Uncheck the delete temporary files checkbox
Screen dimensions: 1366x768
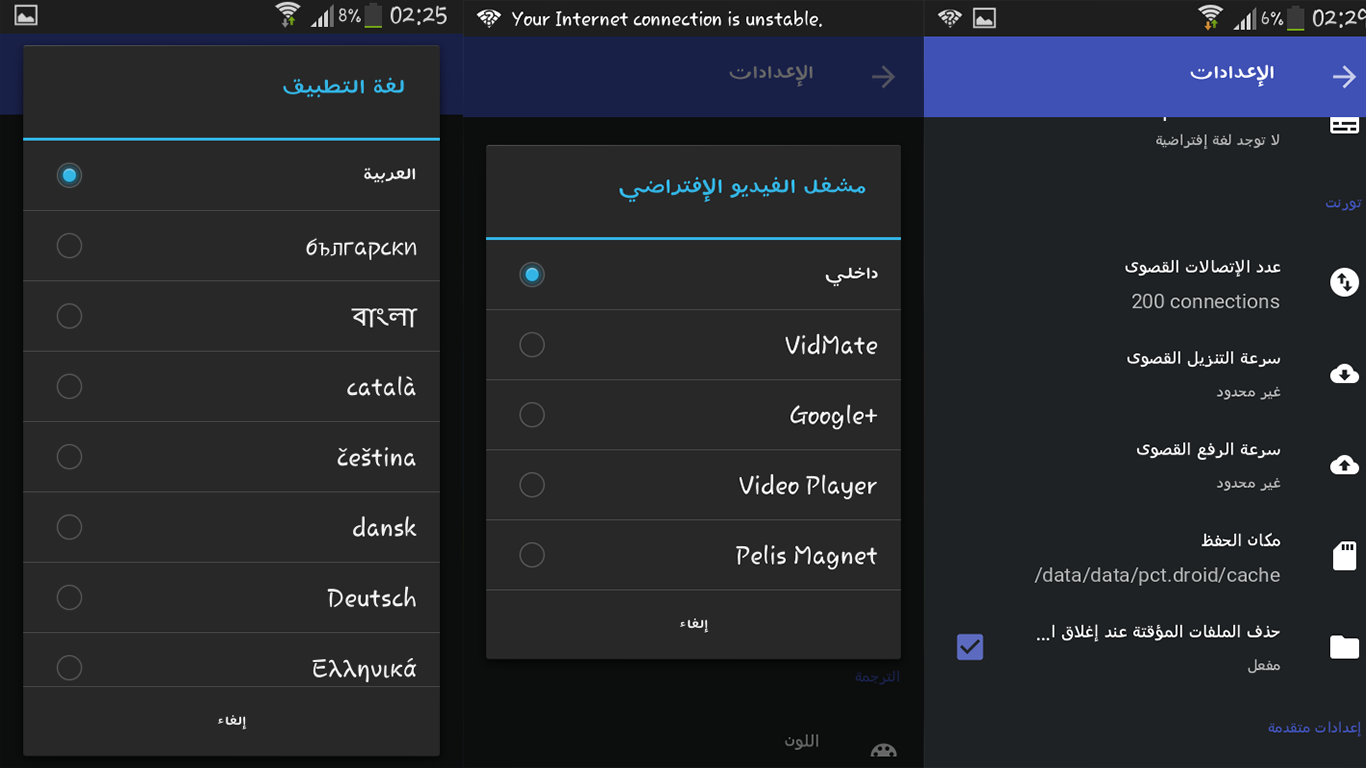(x=969, y=647)
